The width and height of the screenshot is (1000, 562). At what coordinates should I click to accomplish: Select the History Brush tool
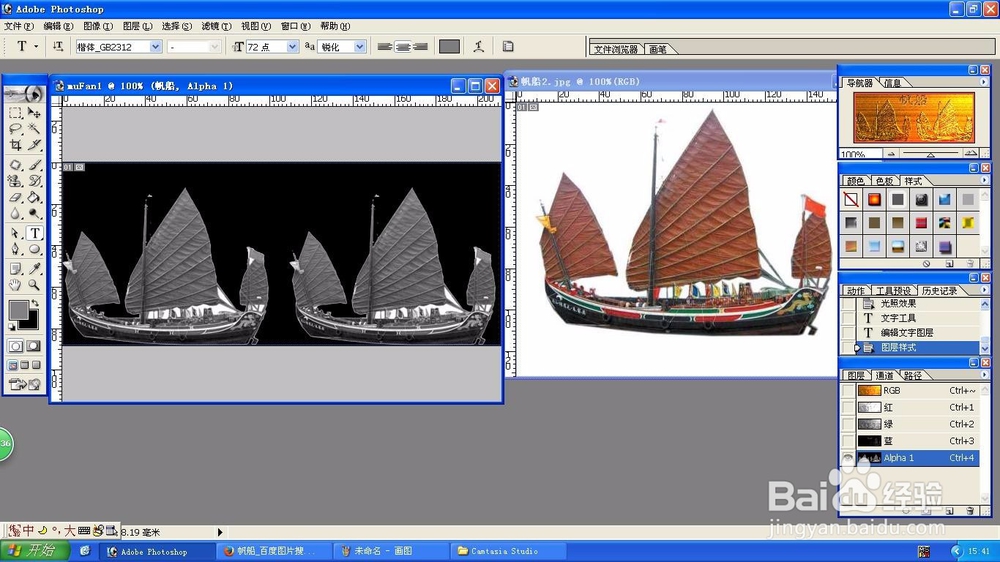(x=34, y=181)
